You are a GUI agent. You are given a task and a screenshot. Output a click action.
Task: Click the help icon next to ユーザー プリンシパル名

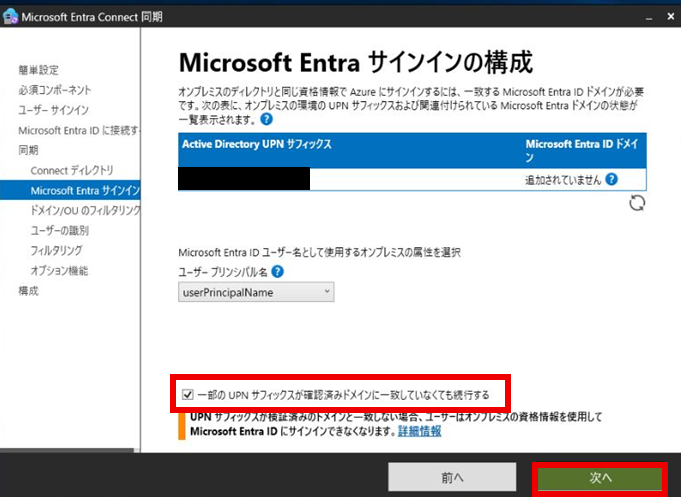277,271
